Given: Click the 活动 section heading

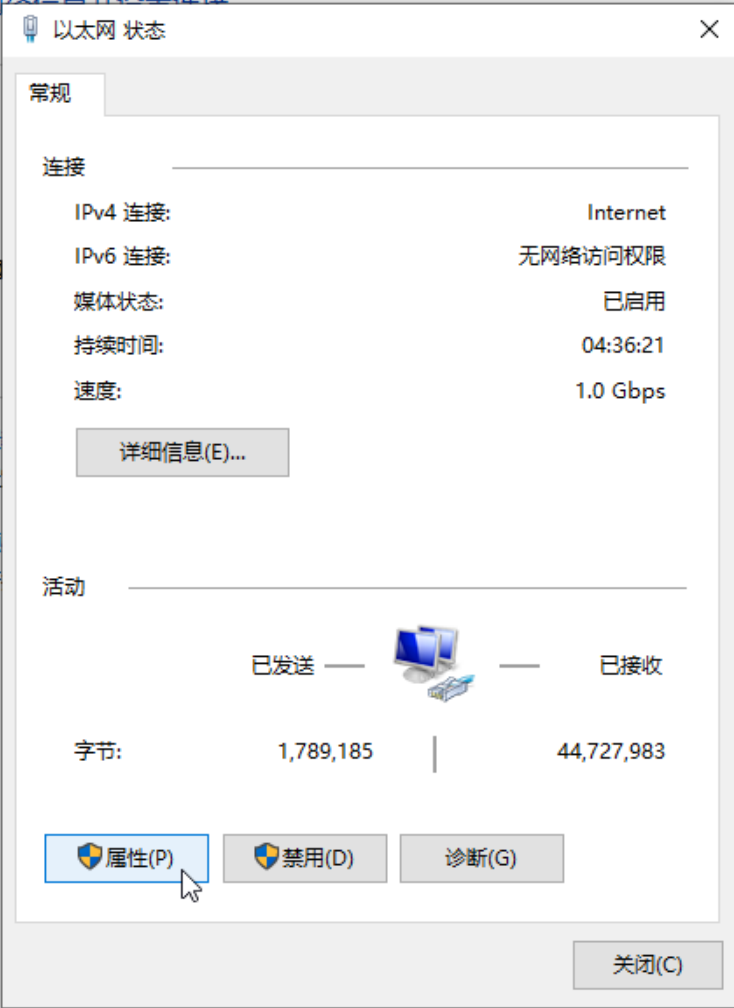Looking at the screenshot, I should [64, 587].
